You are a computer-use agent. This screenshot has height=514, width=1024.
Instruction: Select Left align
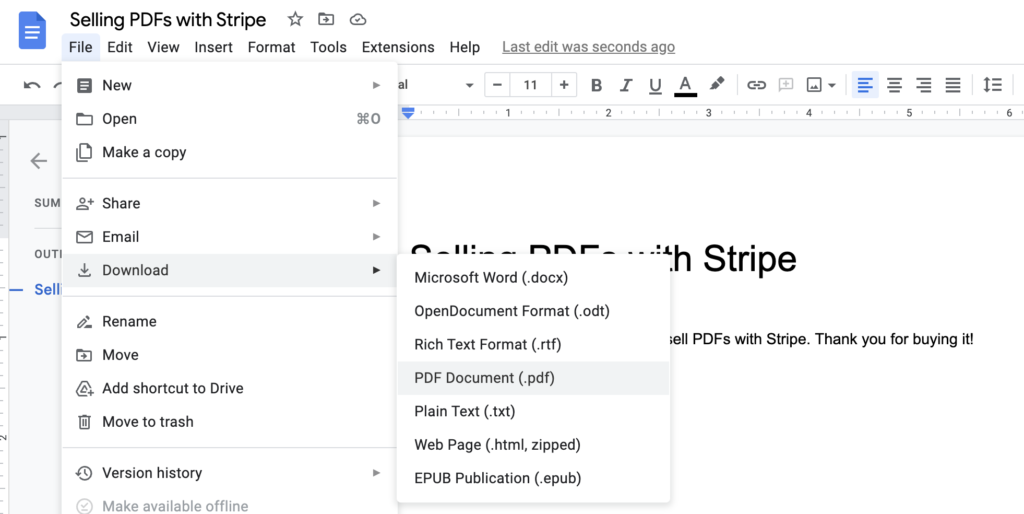(865, 85)
